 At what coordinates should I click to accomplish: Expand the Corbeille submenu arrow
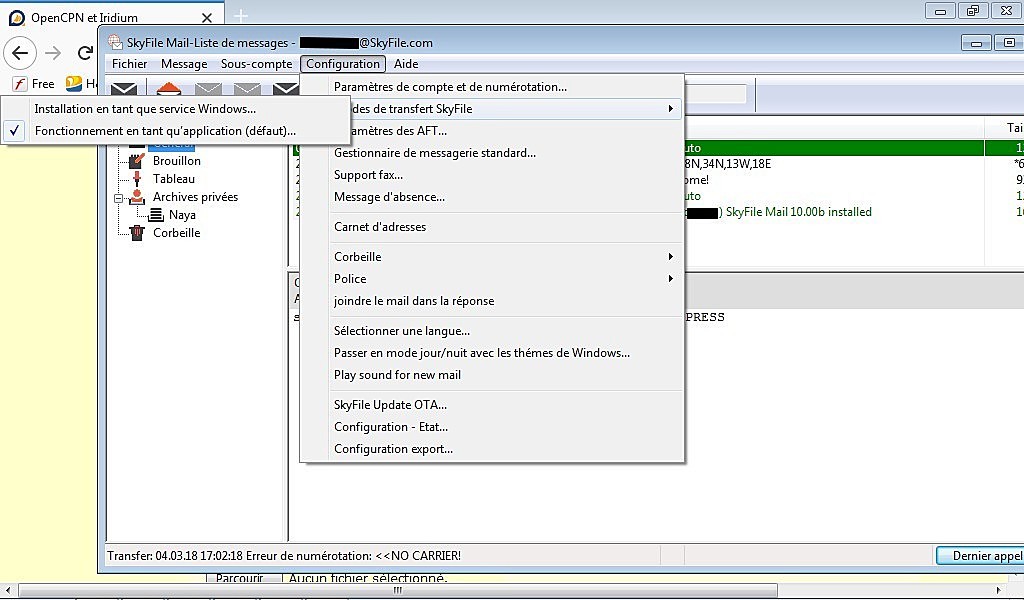[670, 257]
